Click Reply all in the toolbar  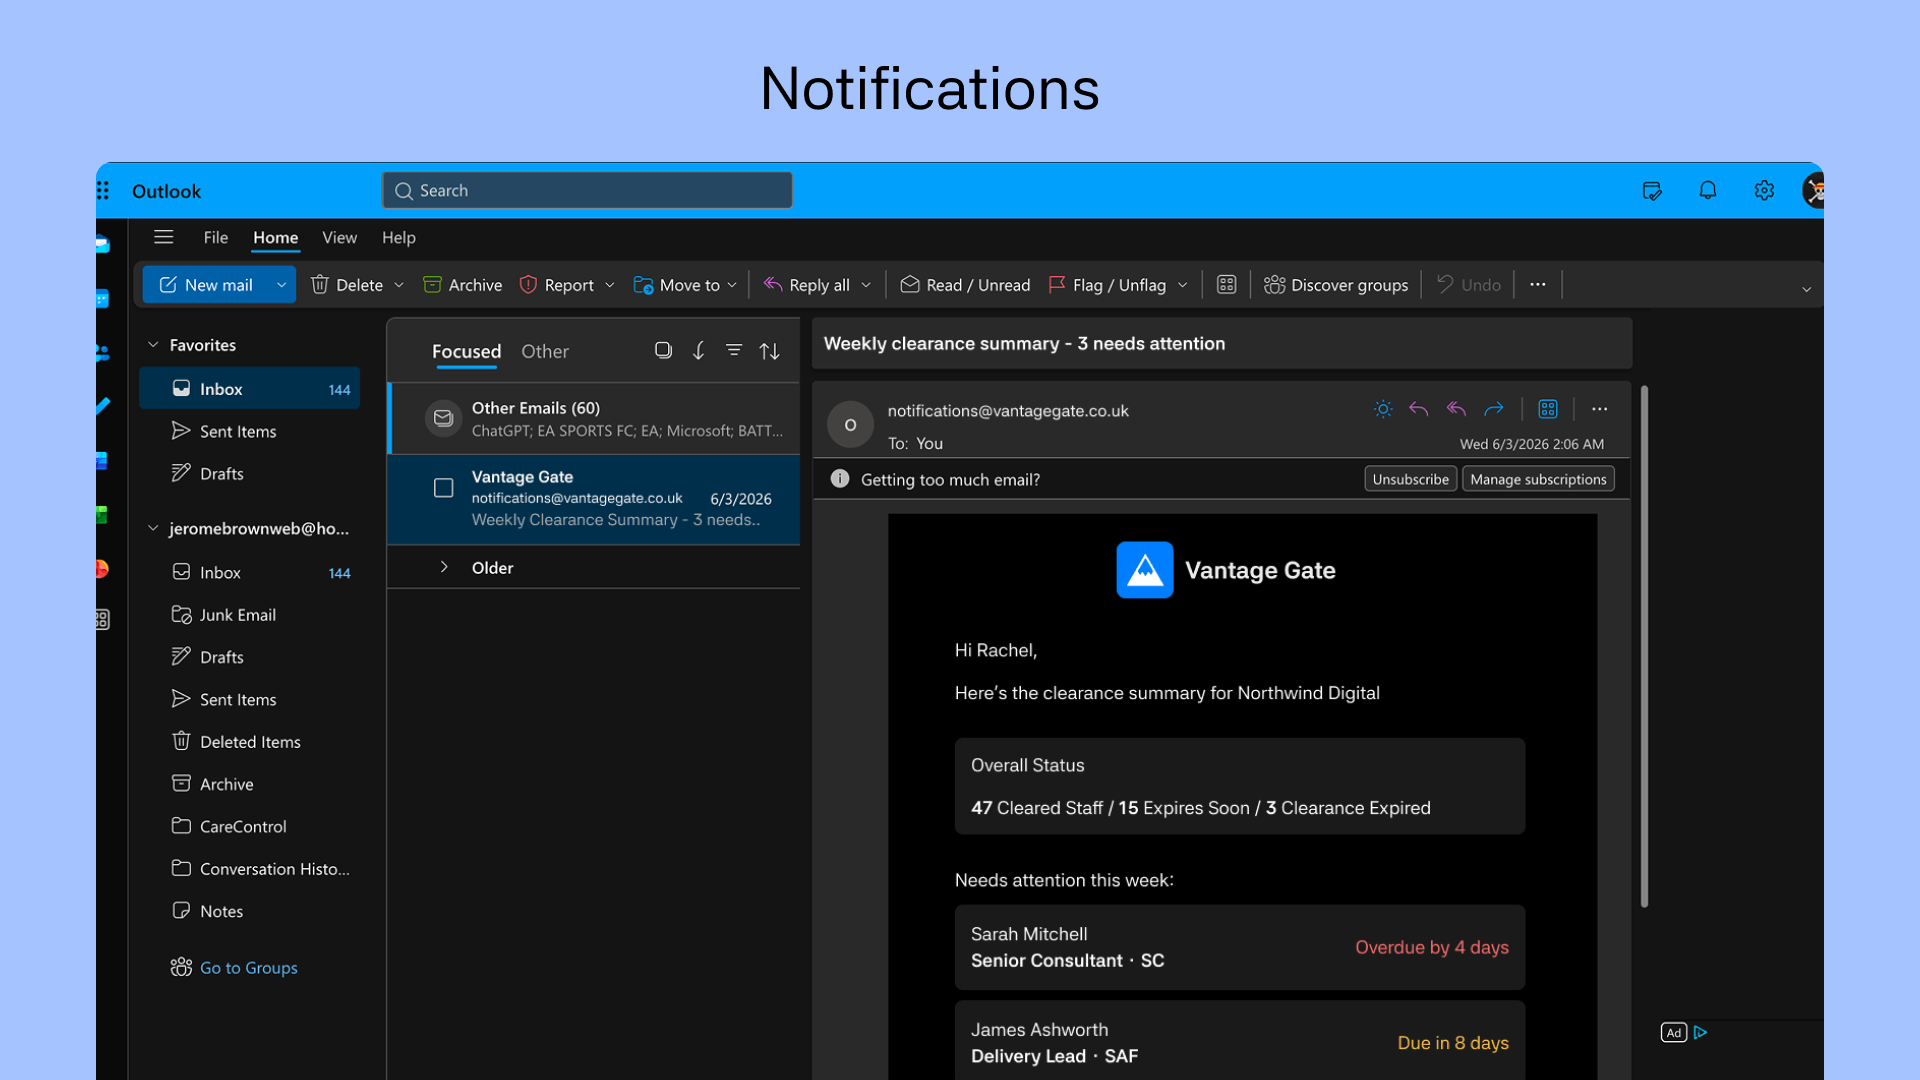pos(807,285)
